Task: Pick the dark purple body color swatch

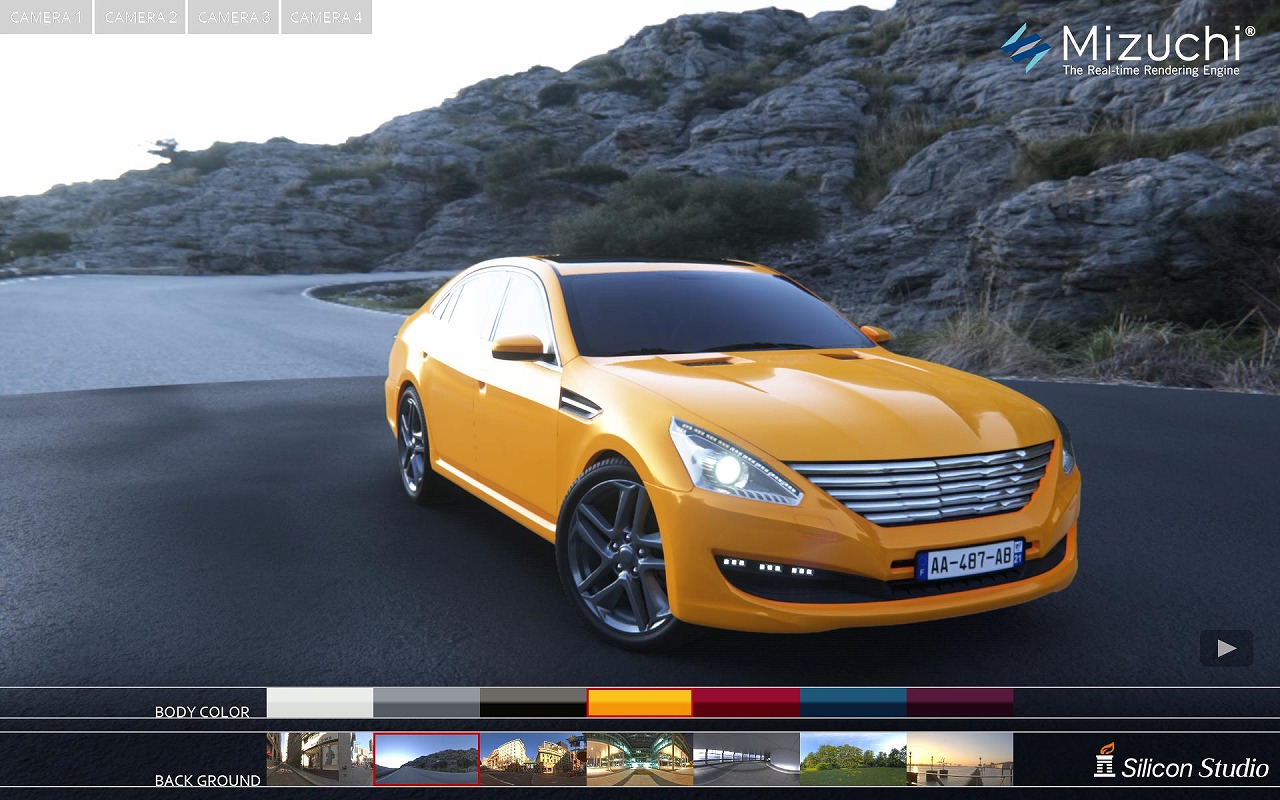Action: (960, 702)
